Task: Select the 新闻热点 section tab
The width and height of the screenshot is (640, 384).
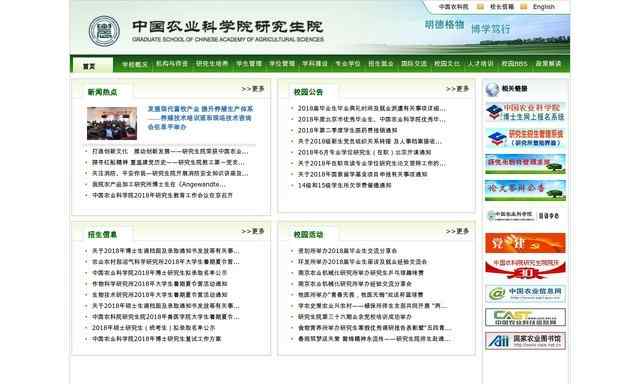Action: click(102, 92)
